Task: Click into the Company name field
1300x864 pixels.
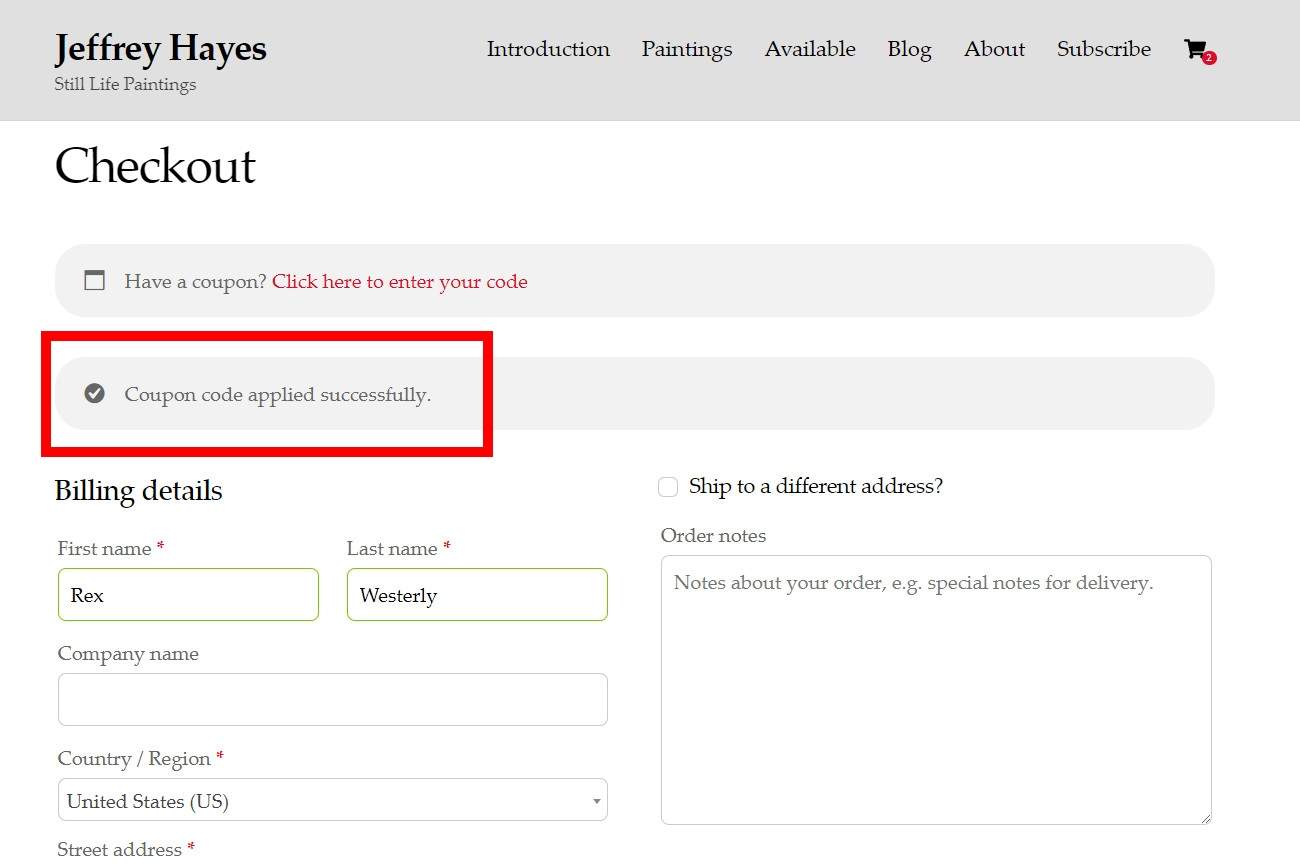Action: 332,700
